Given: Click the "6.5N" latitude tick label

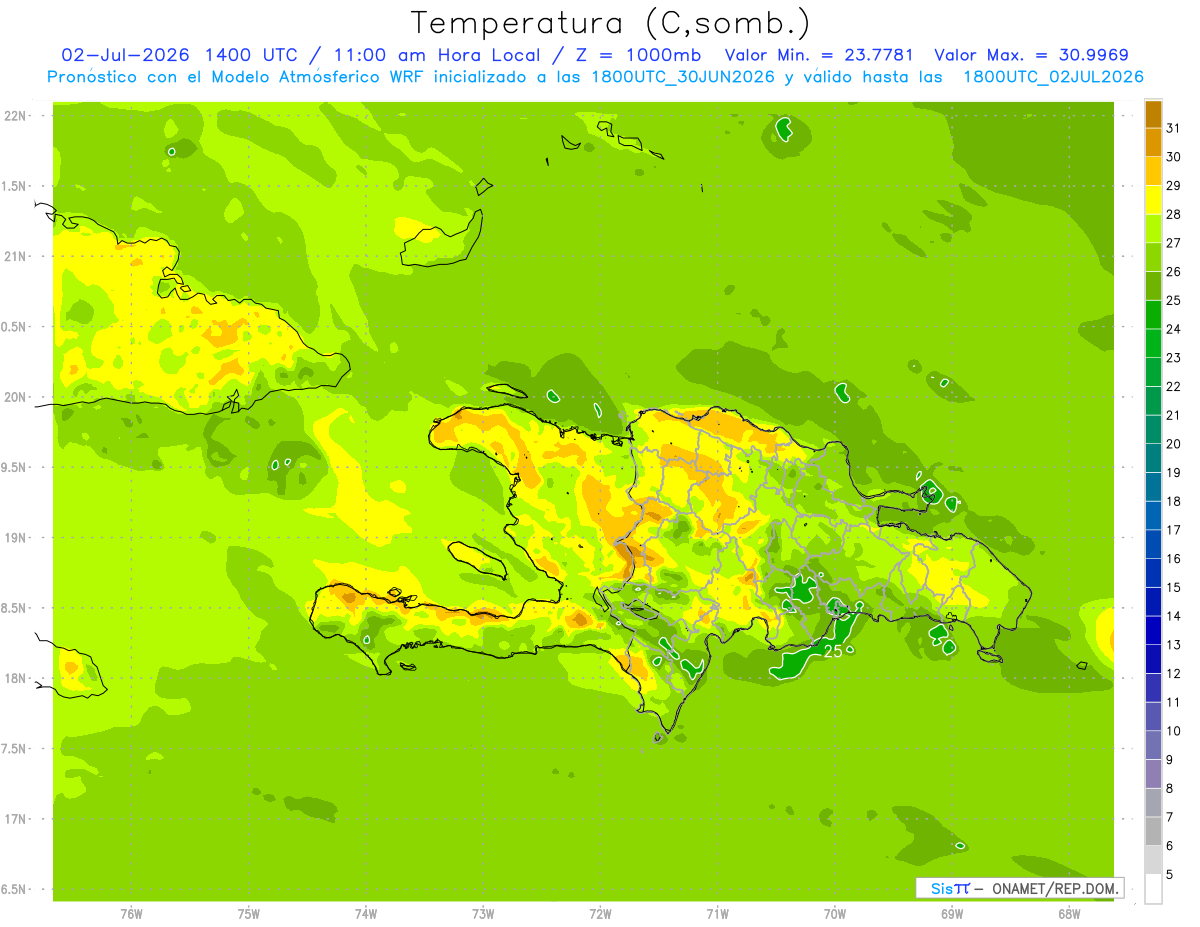Looking at the screenshot, I should tap(16, 889).
